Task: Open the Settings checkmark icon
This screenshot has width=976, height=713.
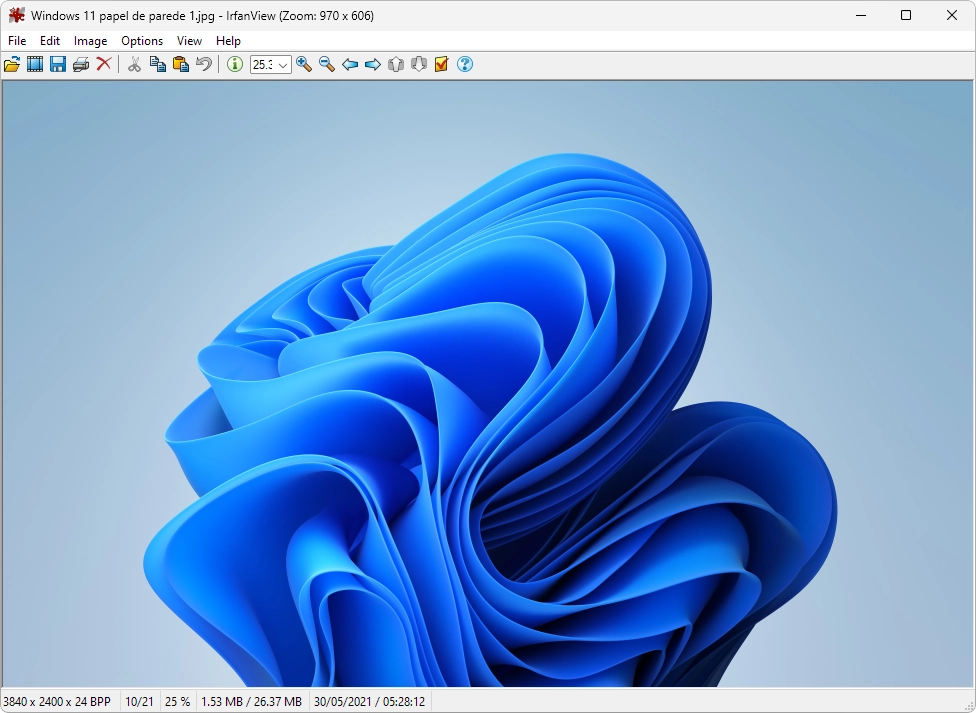Action: click(441, 64)
